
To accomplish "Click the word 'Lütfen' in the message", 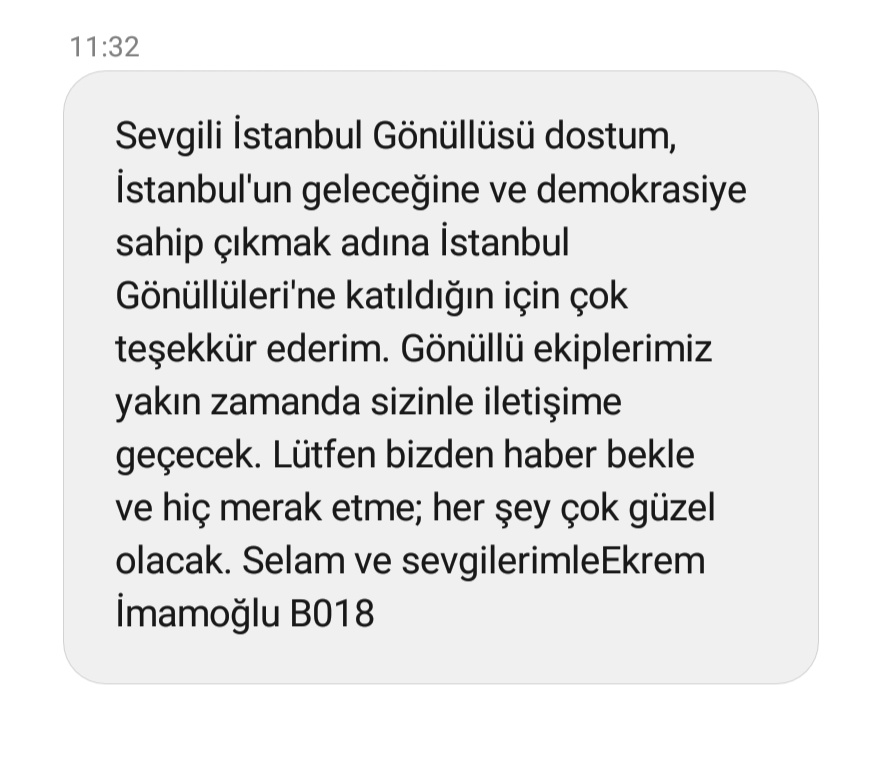I will pos(323,454).
